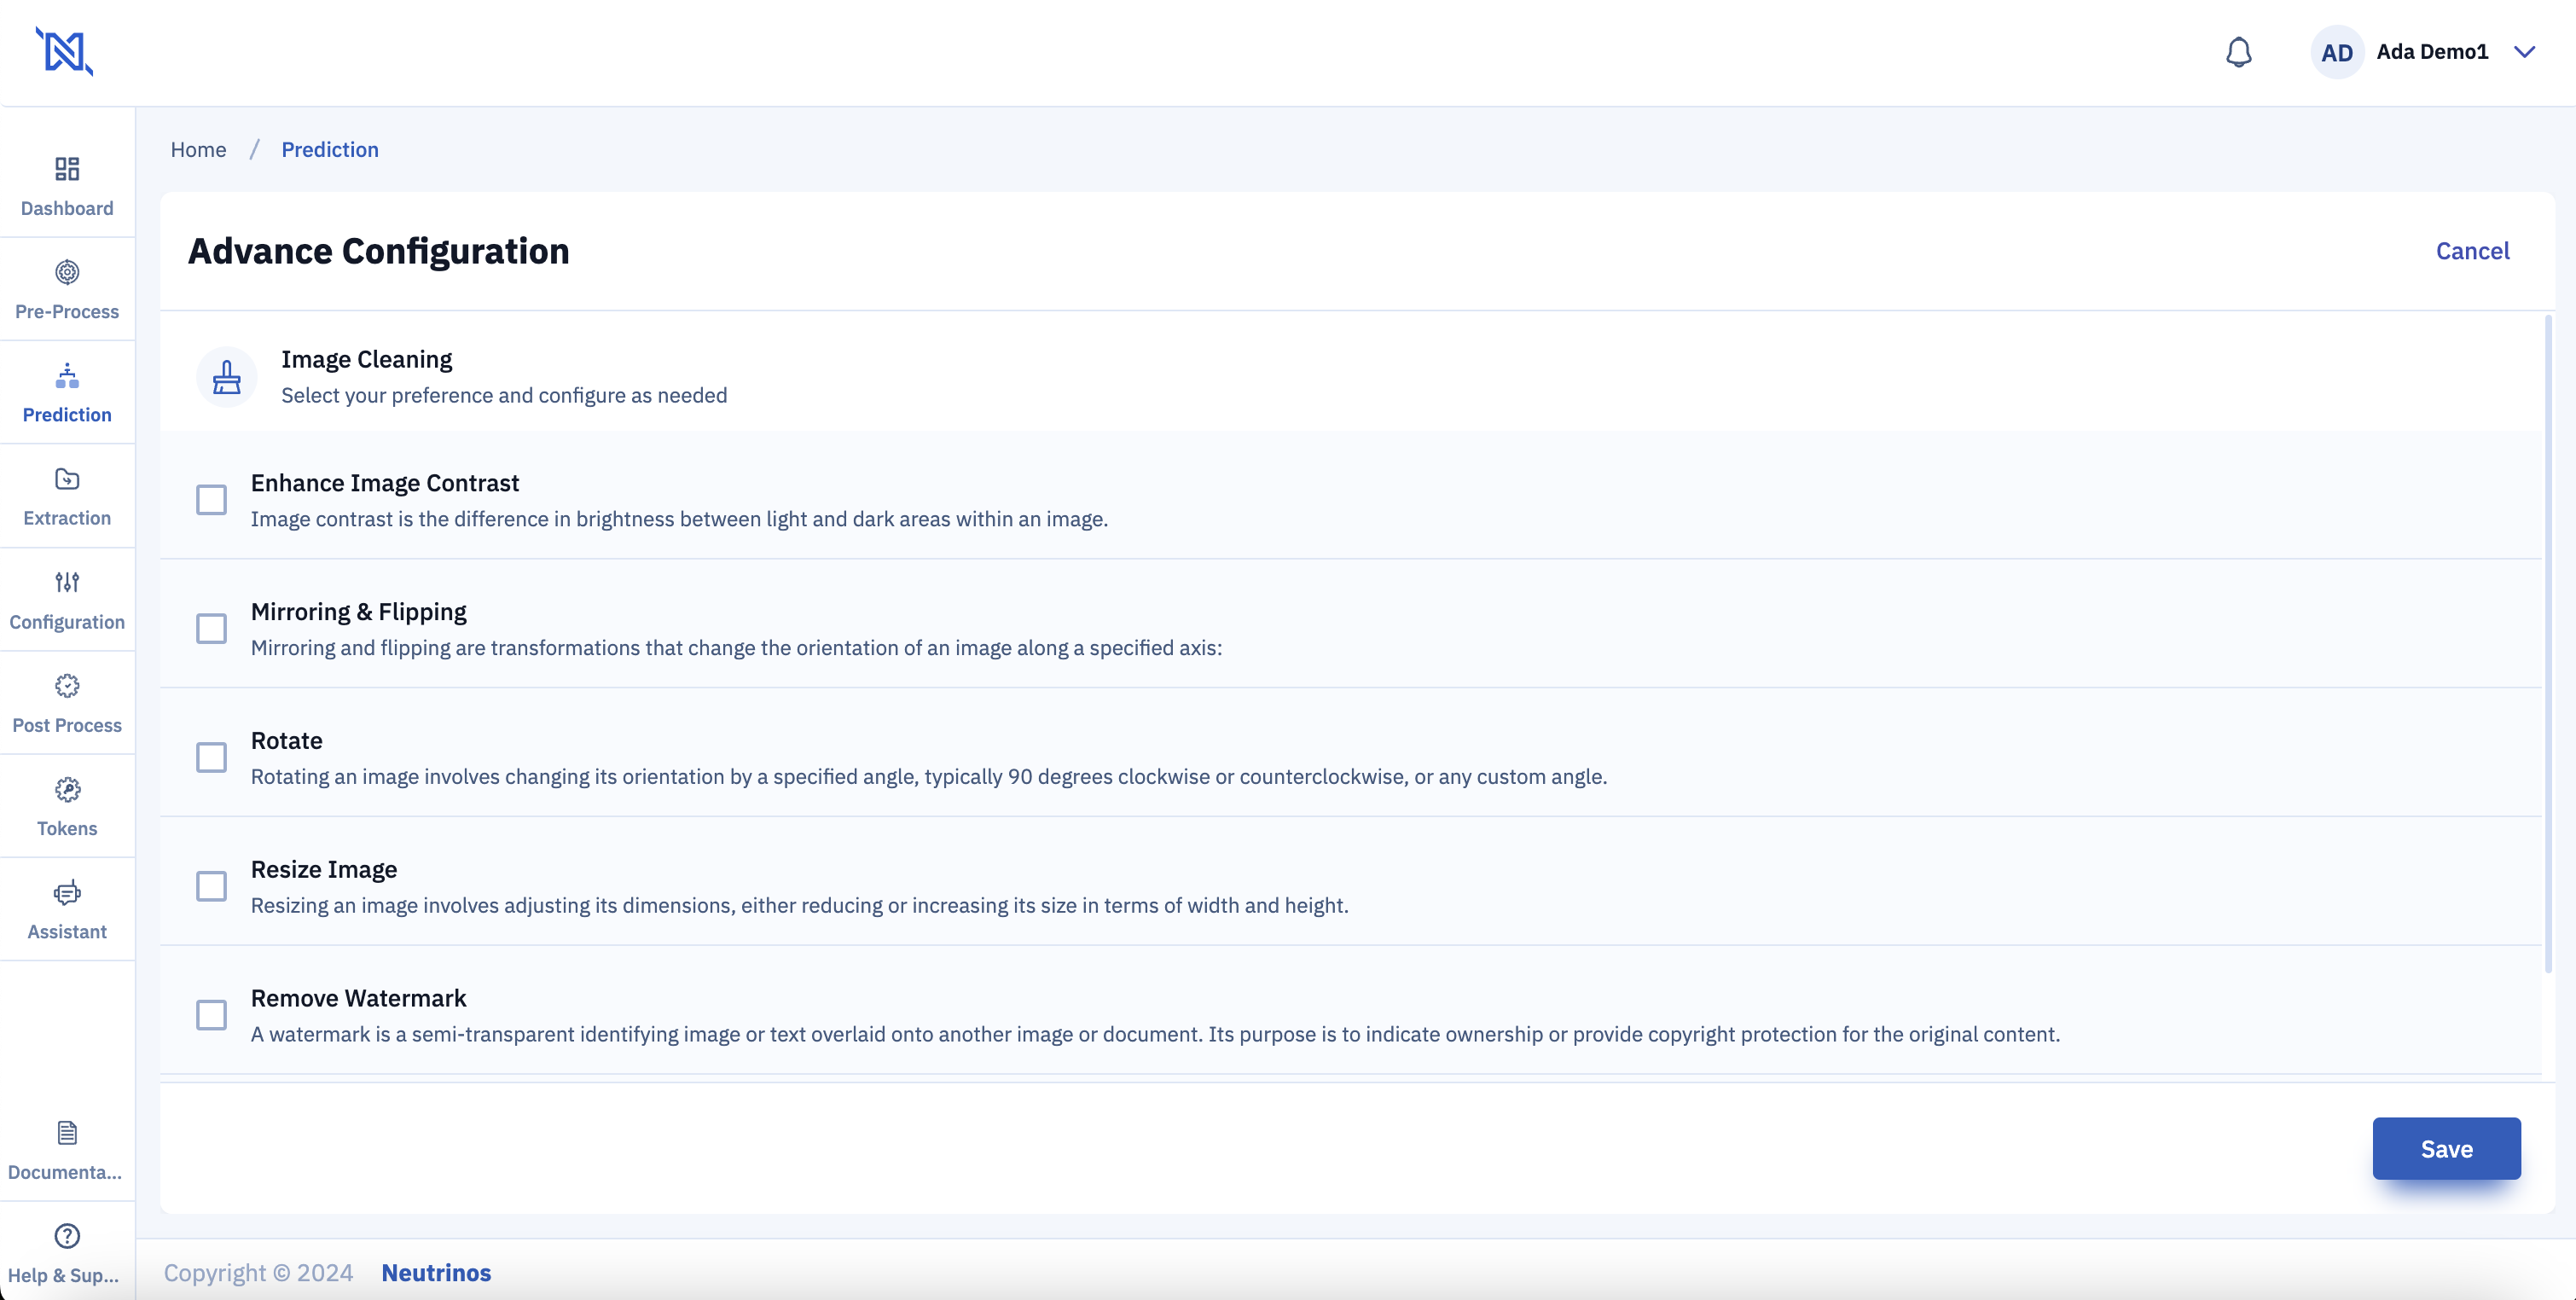The image size is (2576, 1300).
Task: Click the Resize Image title
Action: (324, 870)
